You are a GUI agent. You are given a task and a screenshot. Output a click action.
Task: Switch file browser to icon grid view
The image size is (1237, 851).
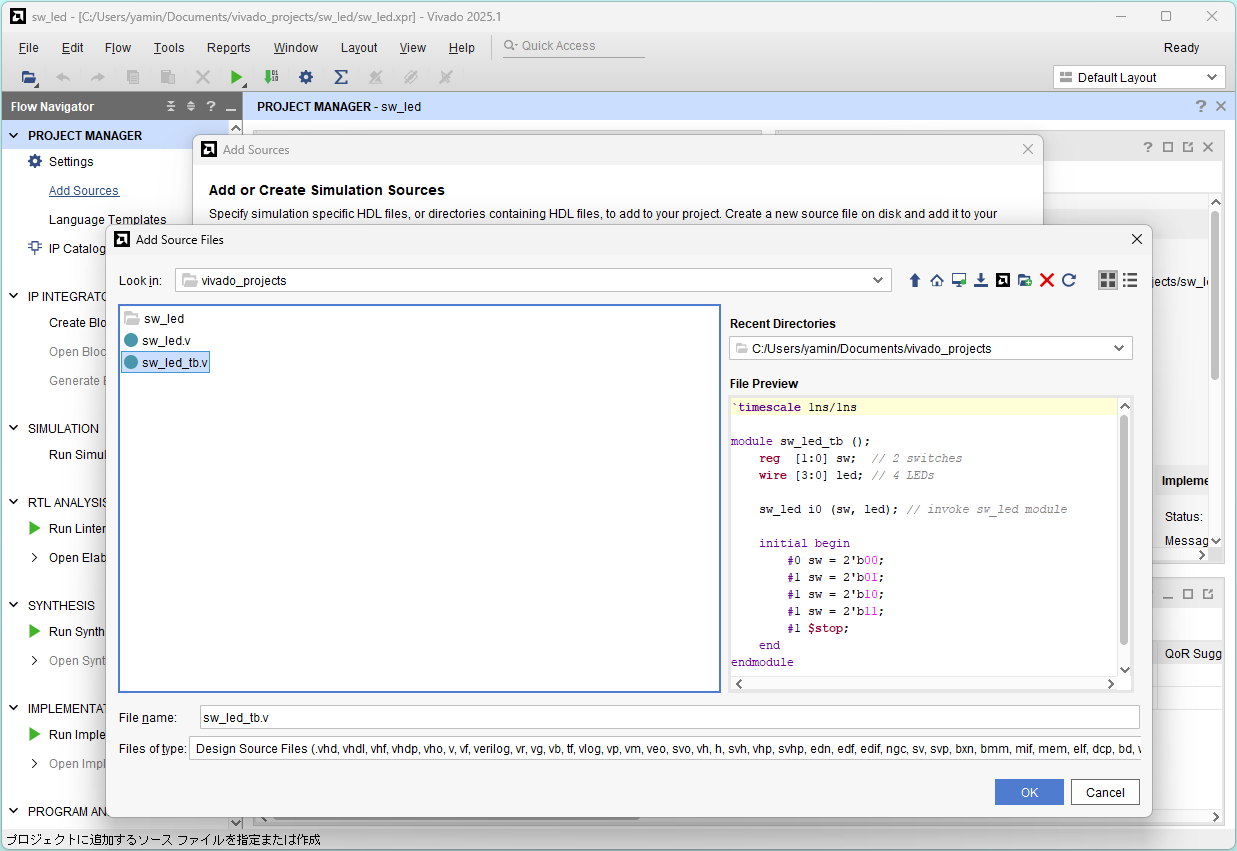tap(1107, 281)
